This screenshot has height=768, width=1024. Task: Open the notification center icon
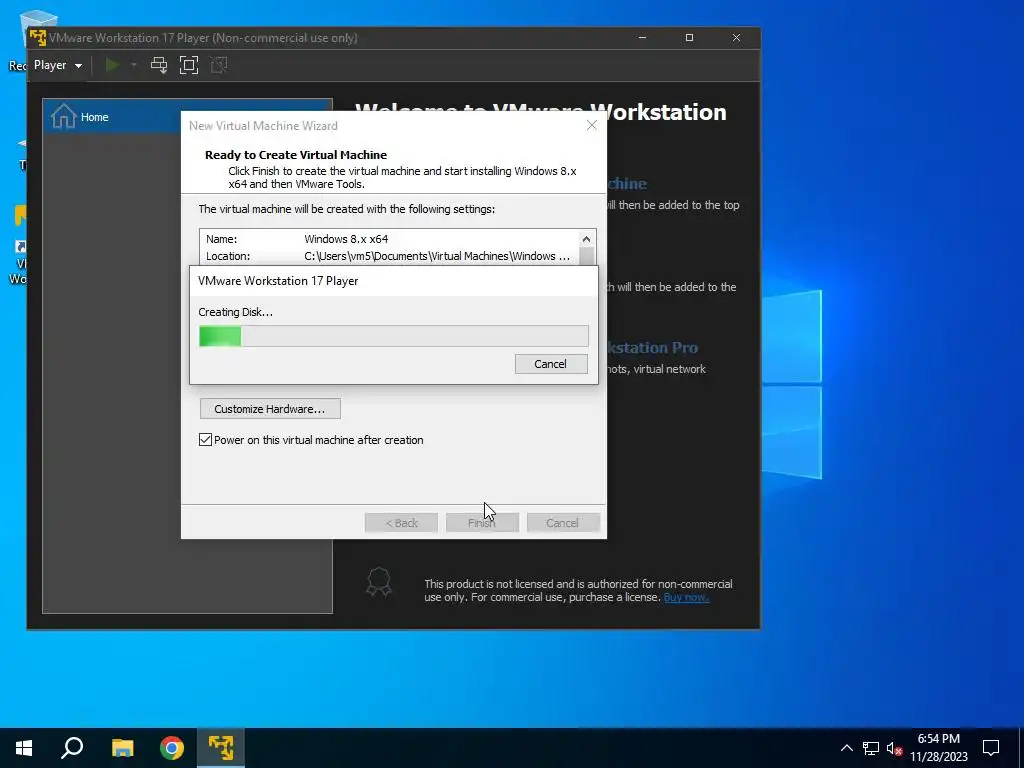click(x=991, y=748)
